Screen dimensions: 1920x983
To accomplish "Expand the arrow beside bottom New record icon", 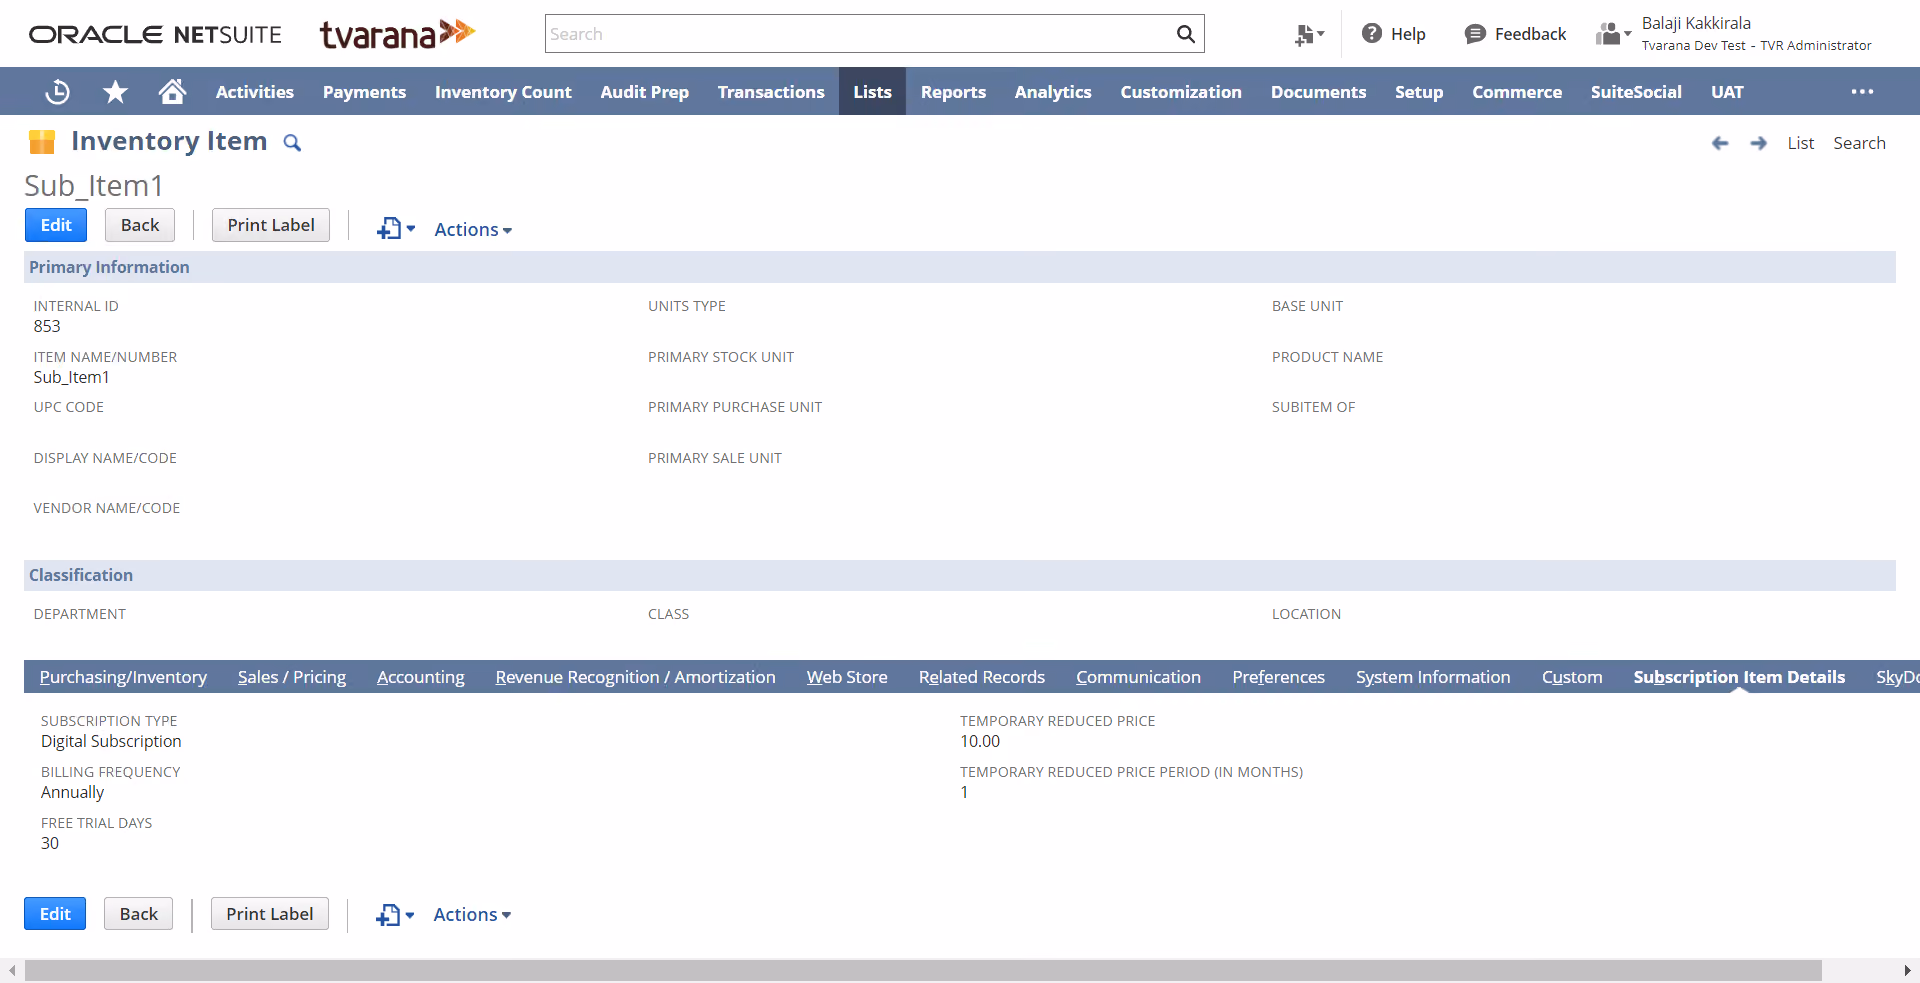I will (410, 915).
